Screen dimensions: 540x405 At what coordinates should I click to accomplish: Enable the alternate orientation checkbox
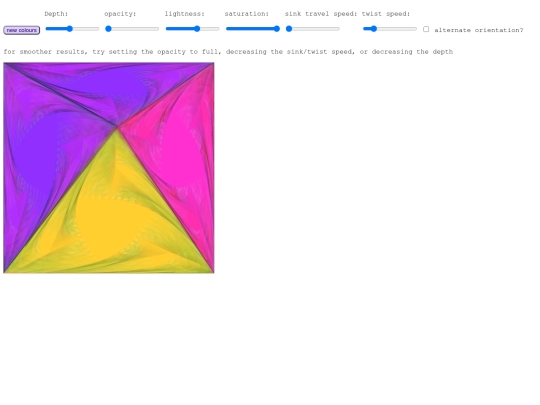click(426, 29)
